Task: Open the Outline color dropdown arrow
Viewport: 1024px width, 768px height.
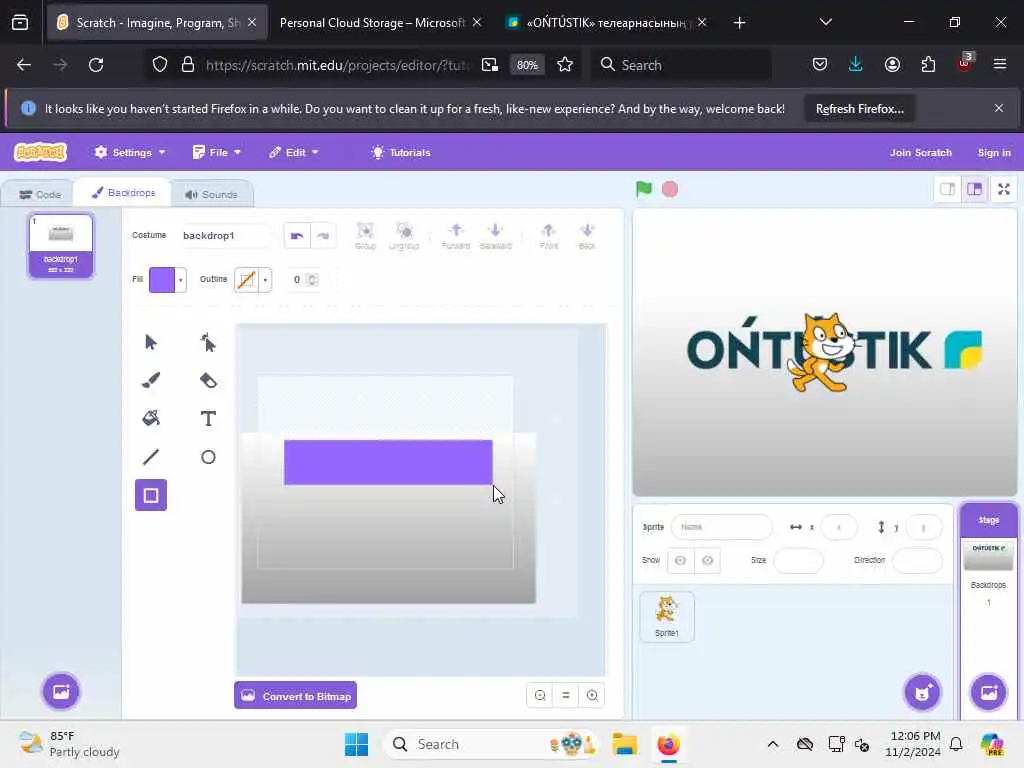Action: click(265, 280)
